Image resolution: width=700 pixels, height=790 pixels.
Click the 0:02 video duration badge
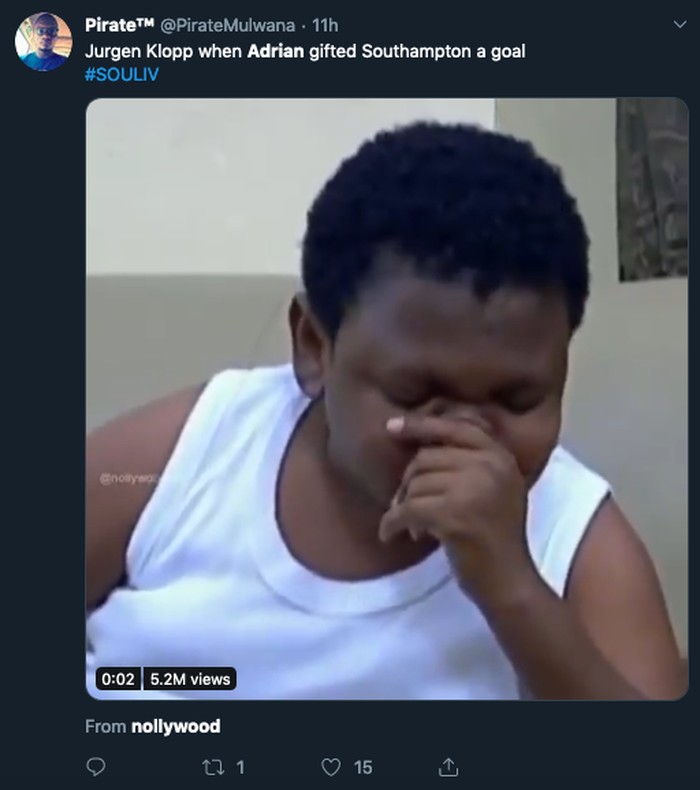(118, 679)
